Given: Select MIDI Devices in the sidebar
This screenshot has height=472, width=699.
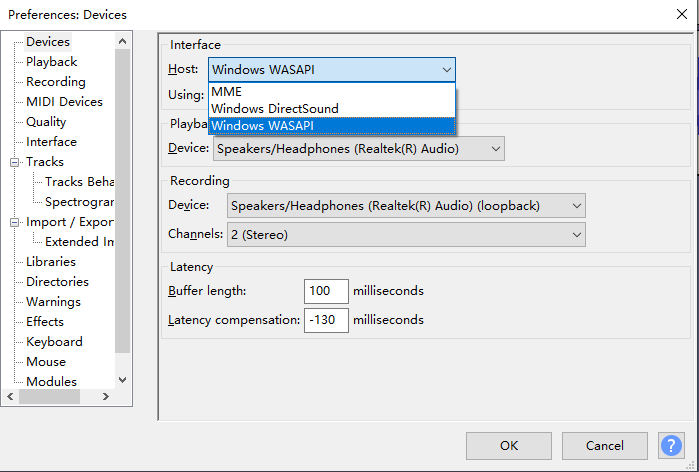Looking at the screenshot, I should [x=64, y=102].
